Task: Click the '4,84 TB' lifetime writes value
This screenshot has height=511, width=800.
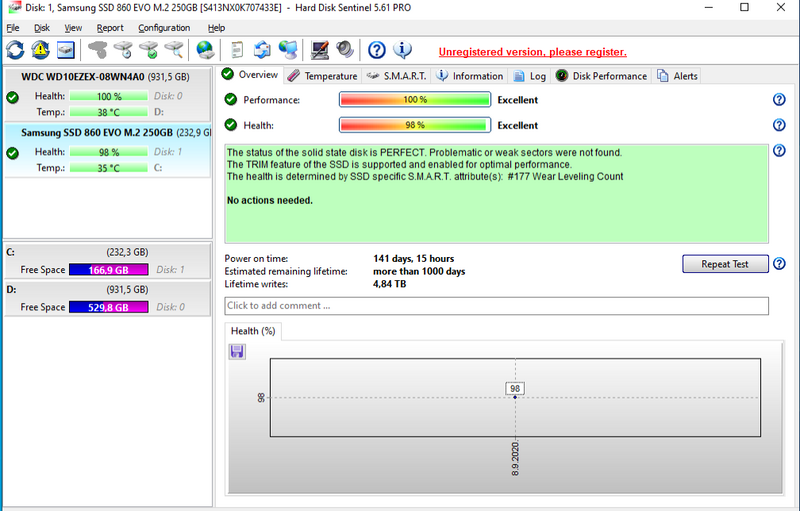Action: [x=389, y=284]
